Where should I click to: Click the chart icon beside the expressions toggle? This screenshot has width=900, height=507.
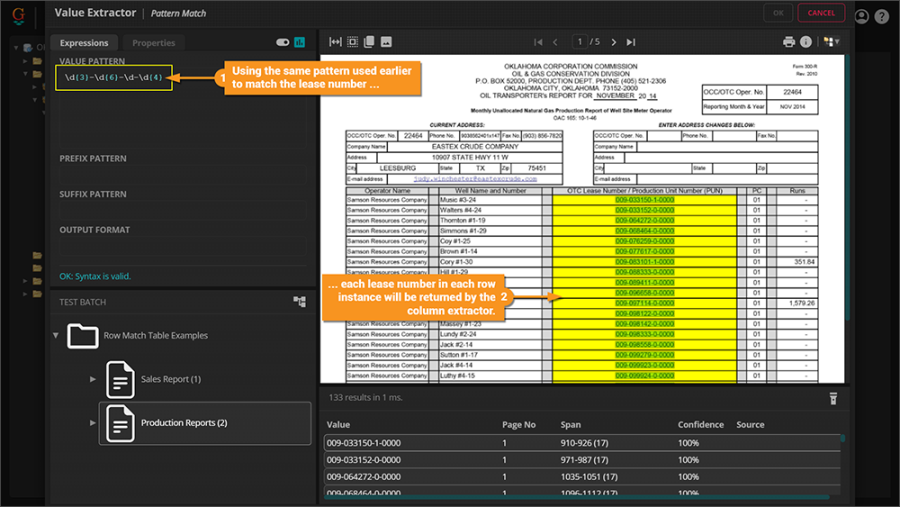(x=299, y=43)
